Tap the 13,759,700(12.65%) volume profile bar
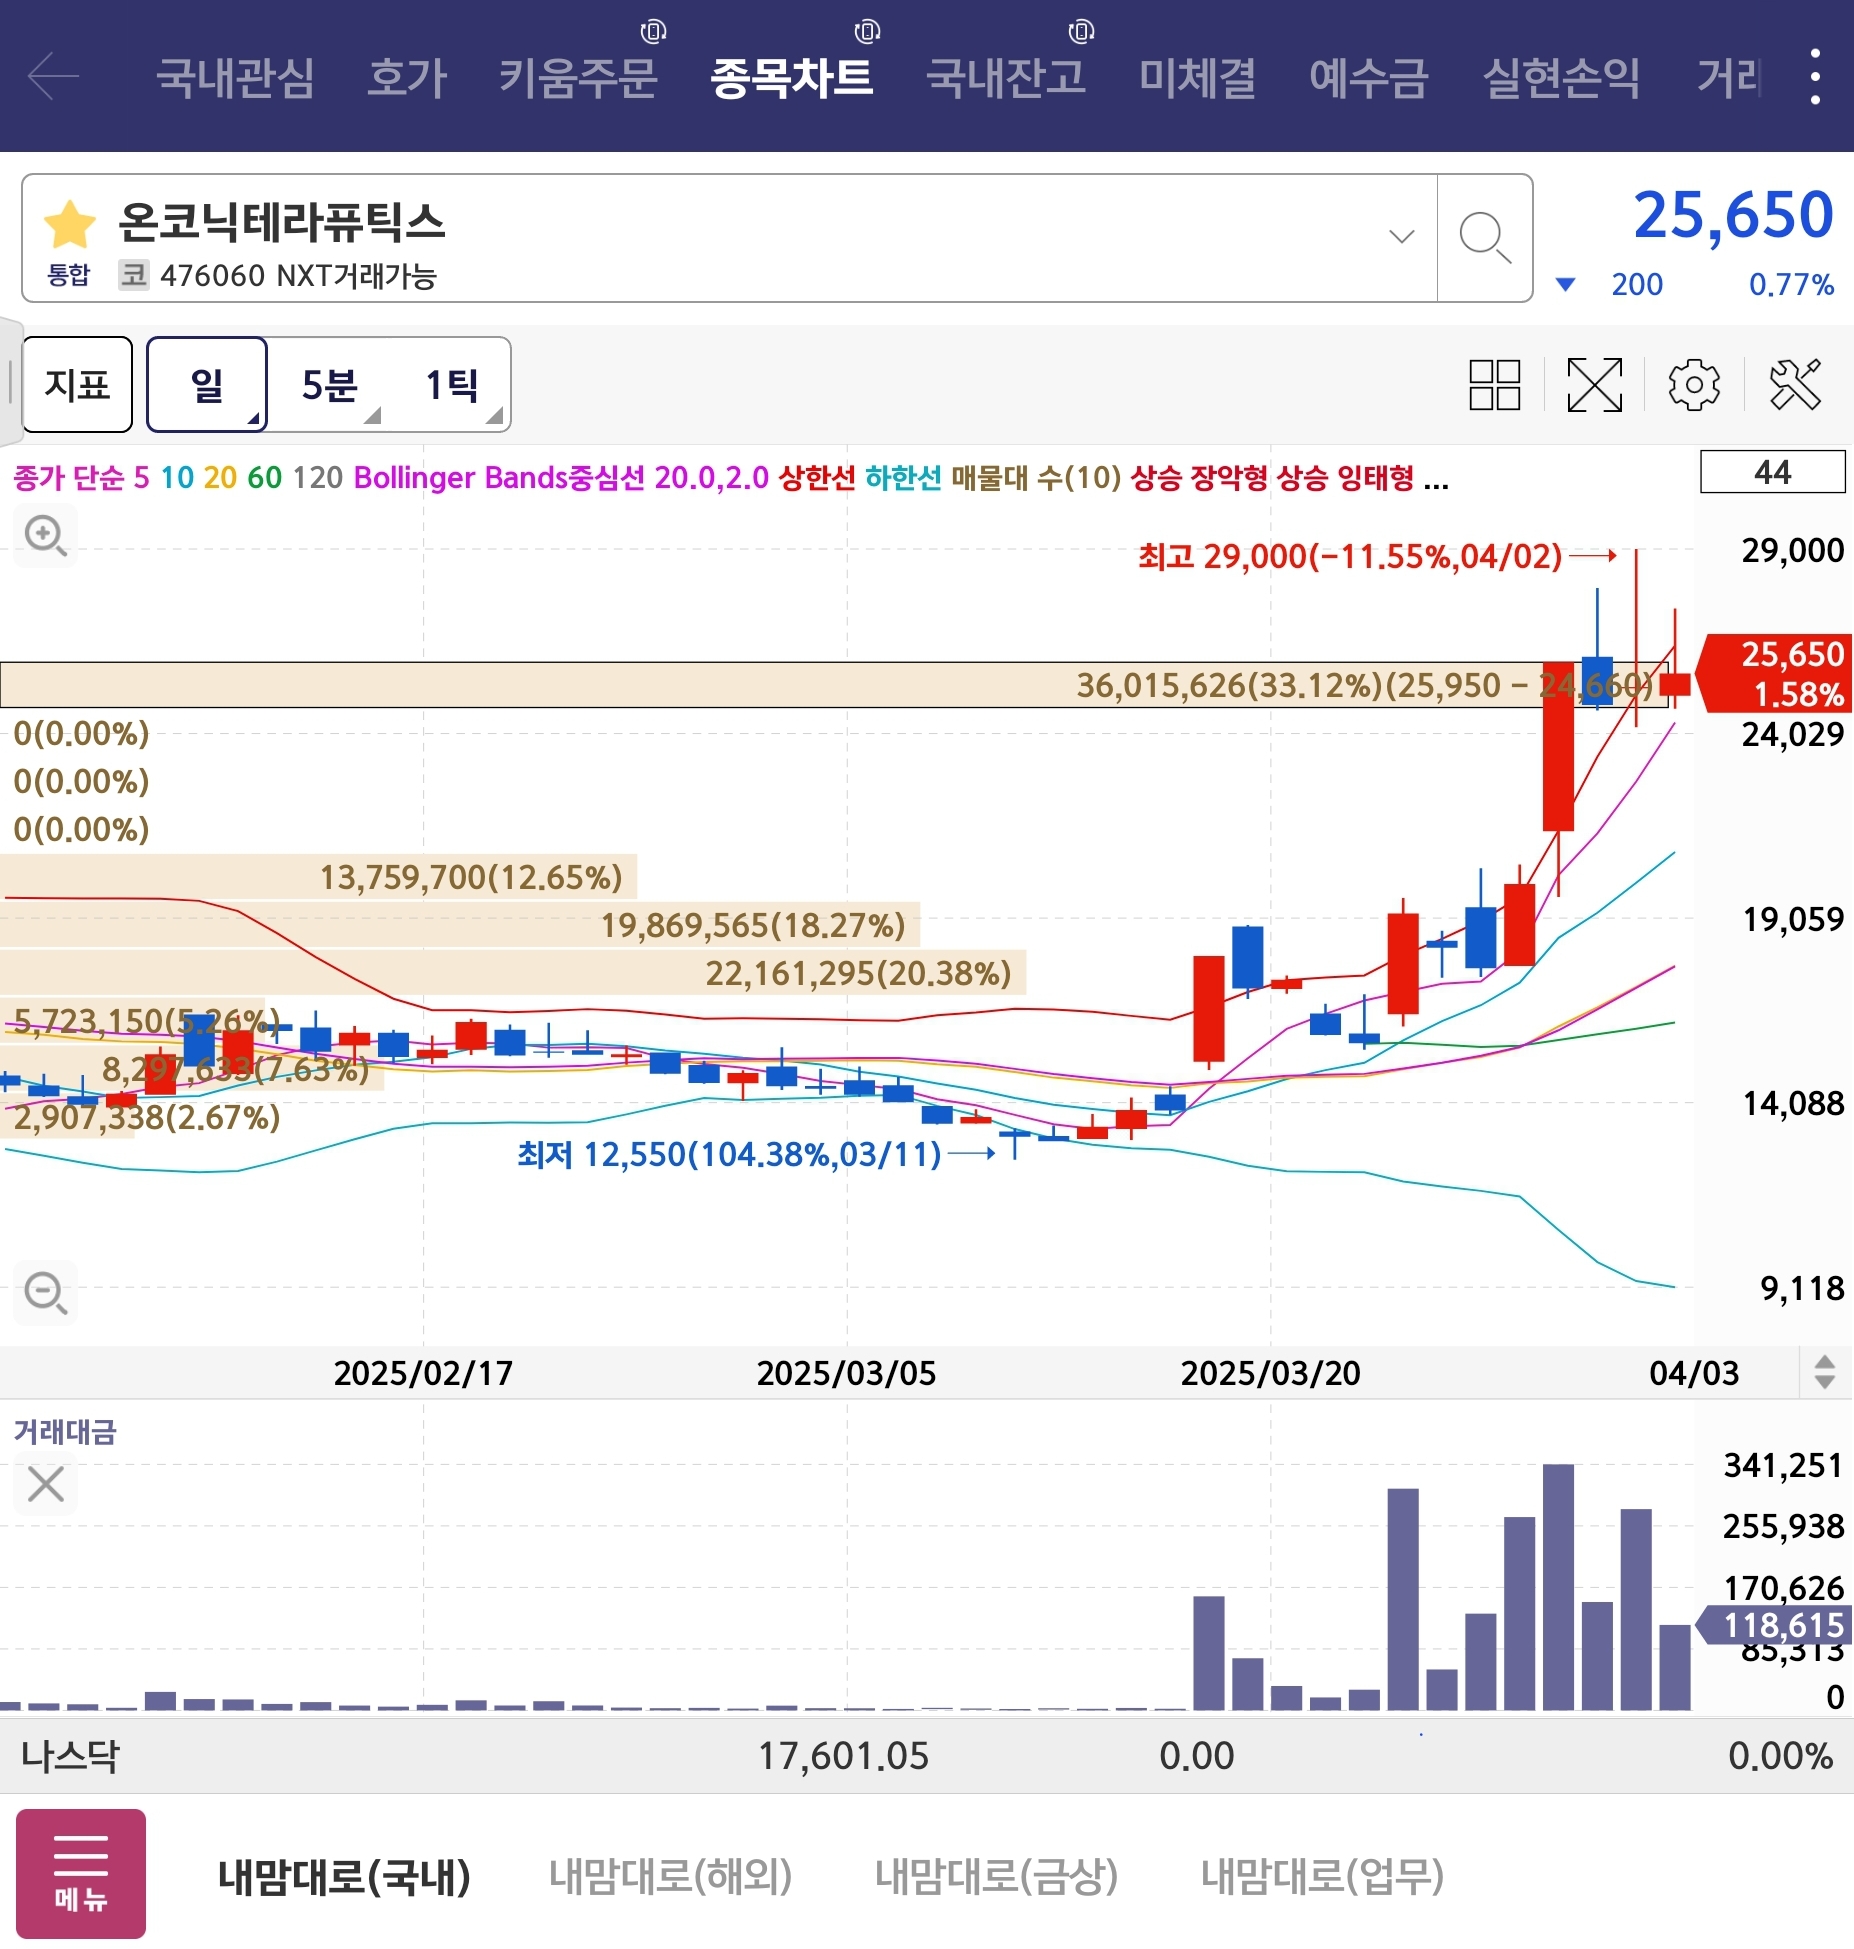Viewport: 1854px width, 1949px height. click(318, 877)
